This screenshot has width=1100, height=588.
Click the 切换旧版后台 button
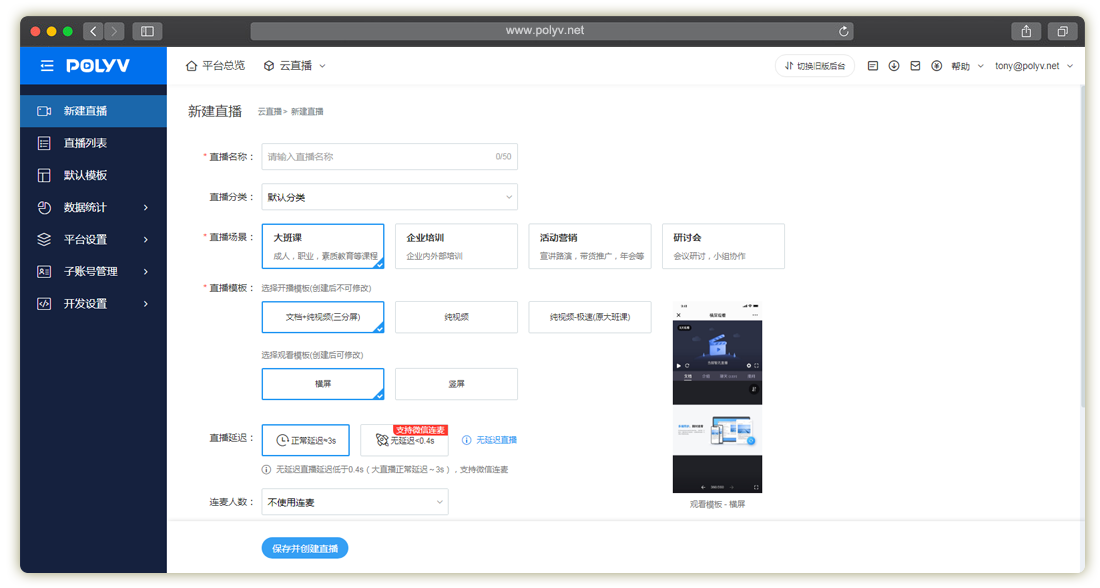pos(815,66)
